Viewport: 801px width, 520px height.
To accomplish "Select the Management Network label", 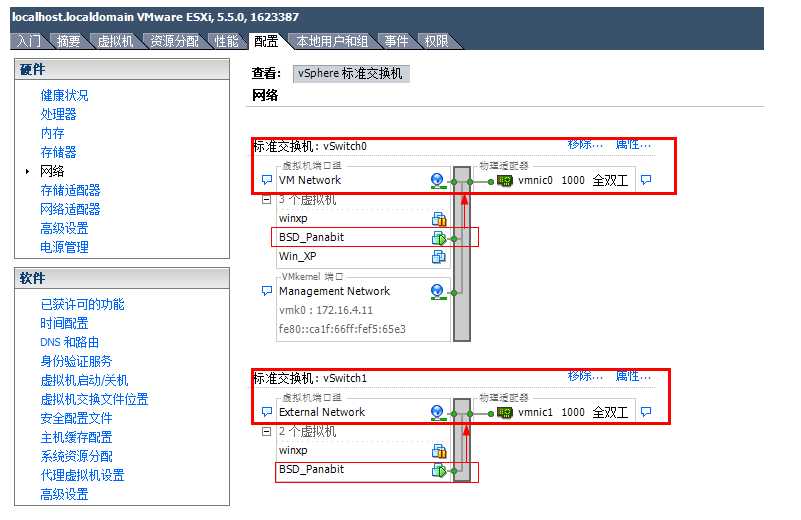I will pyautogui.click(x=334, y=291).
